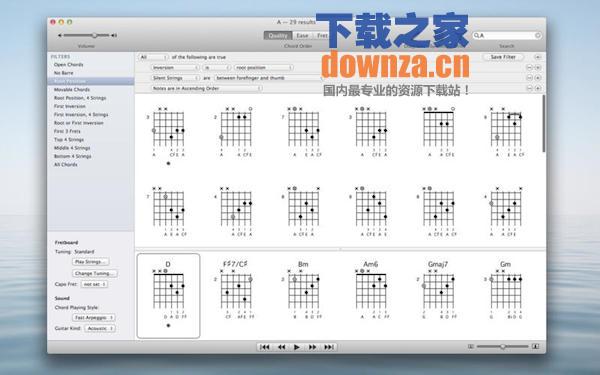Click the rewind playback button
Screen dimensions: 600x375
tap(281, 347)
